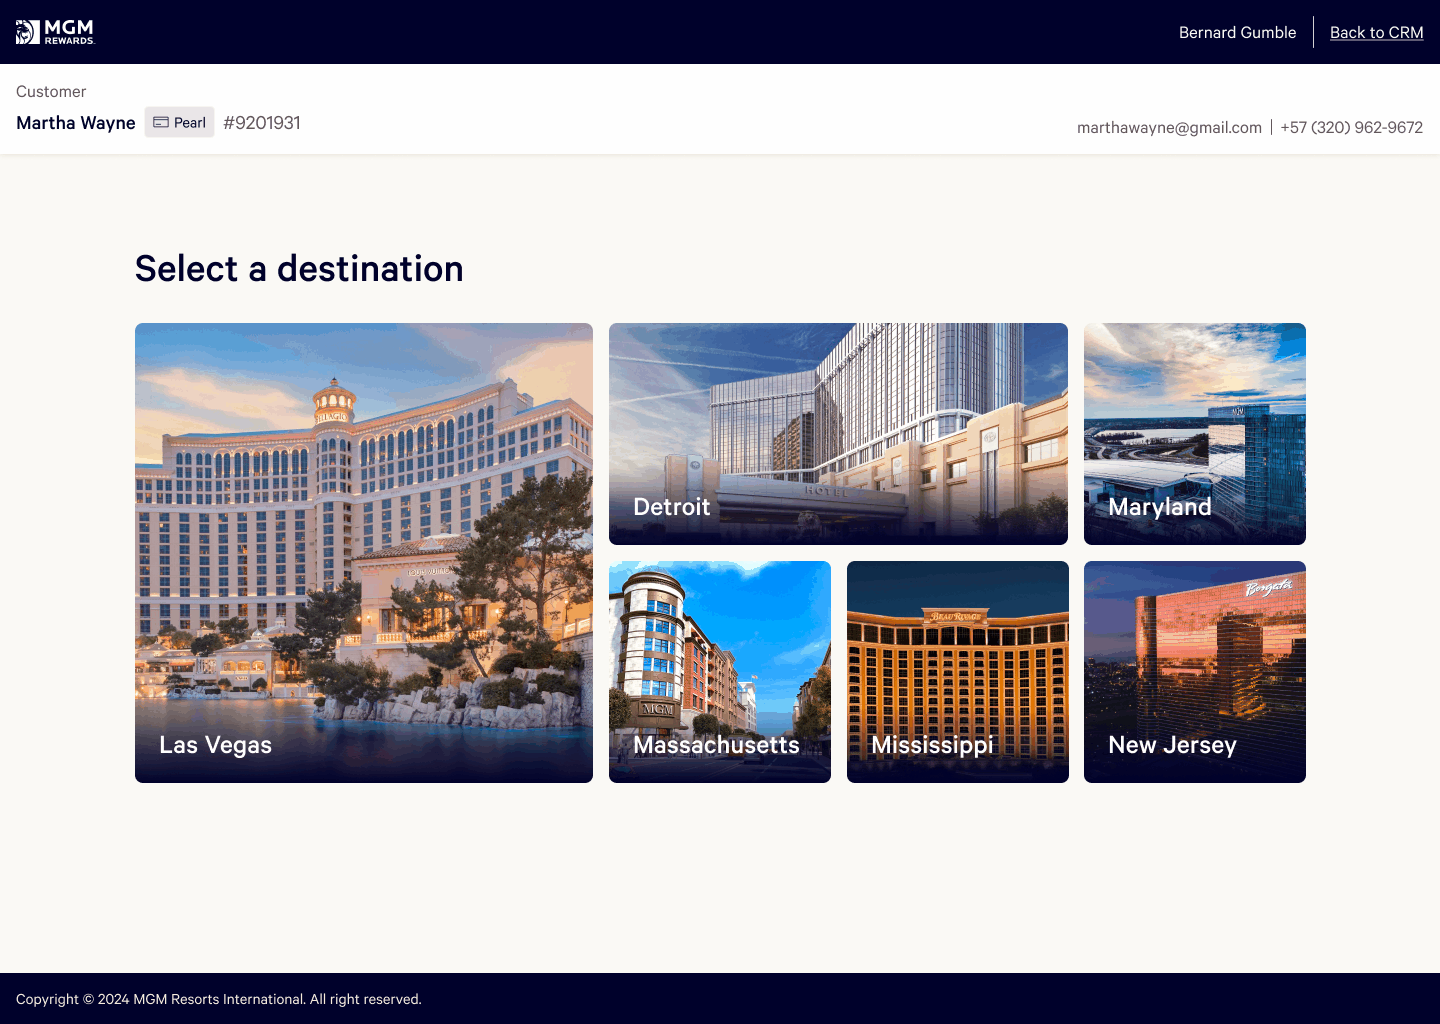Image resolution: width=1440 pixels, height=1024 pixels.
Task: Click the Customer label
Action: (x=51, y=91)
